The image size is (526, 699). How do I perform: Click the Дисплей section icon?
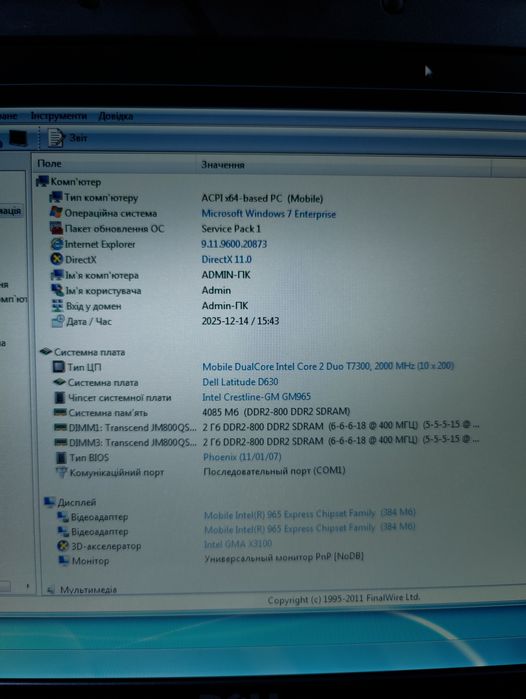point(49,502)
